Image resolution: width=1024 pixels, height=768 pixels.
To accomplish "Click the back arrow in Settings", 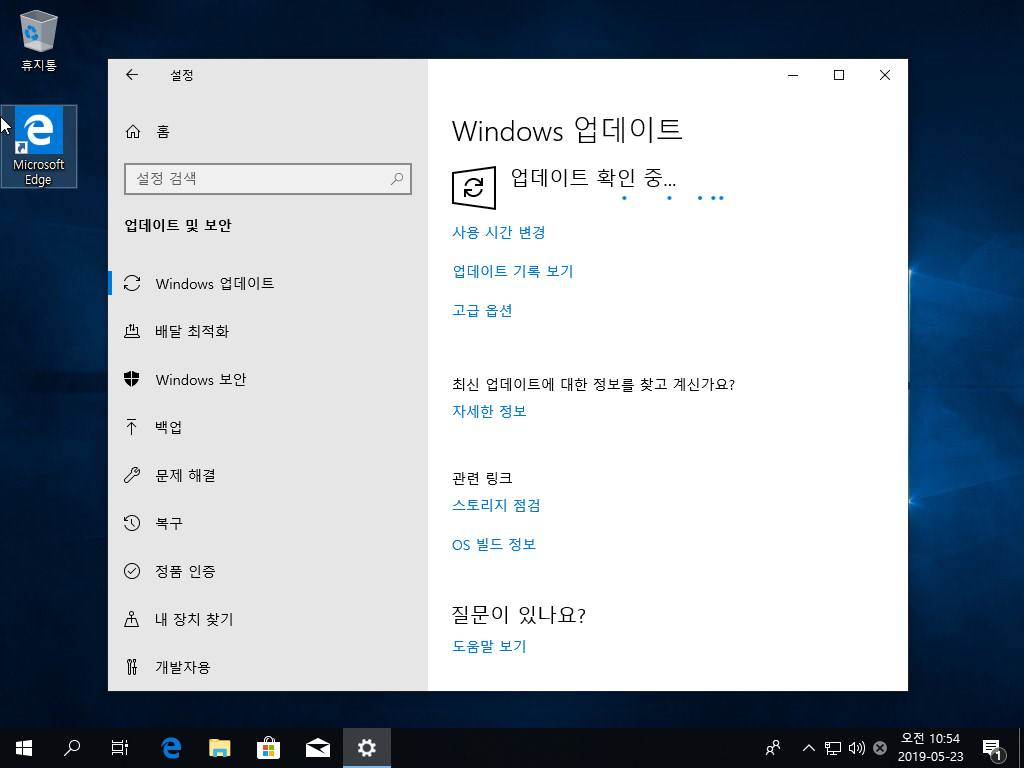I will click(x=132, y=75).
